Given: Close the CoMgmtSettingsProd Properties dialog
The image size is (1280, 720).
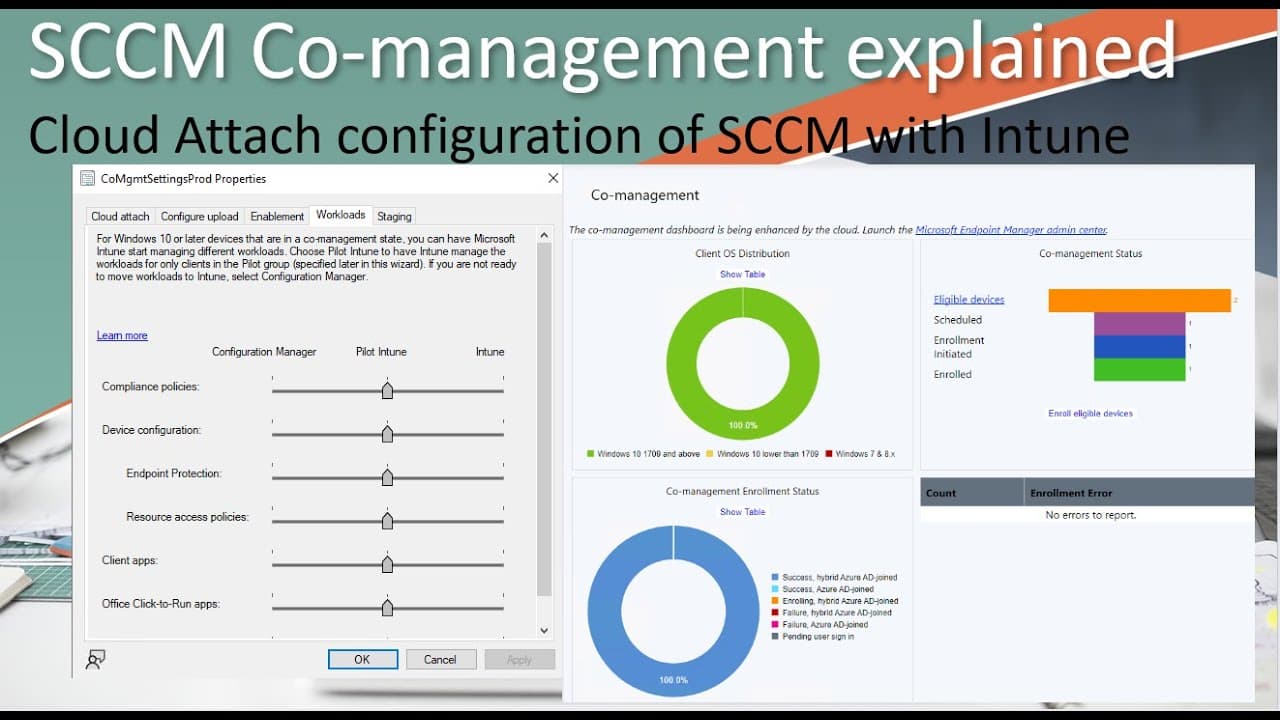Looking at the screenshot, I should click(x=553, y=178).
